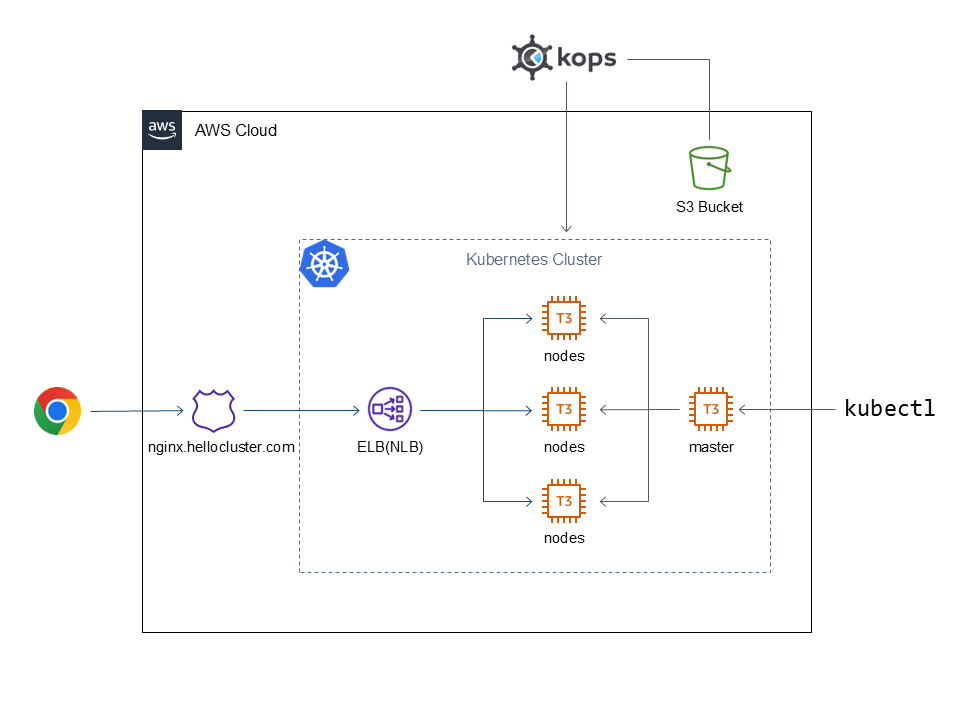
Task: Click the AWS logo badge
Action: [x=162, y=130]
